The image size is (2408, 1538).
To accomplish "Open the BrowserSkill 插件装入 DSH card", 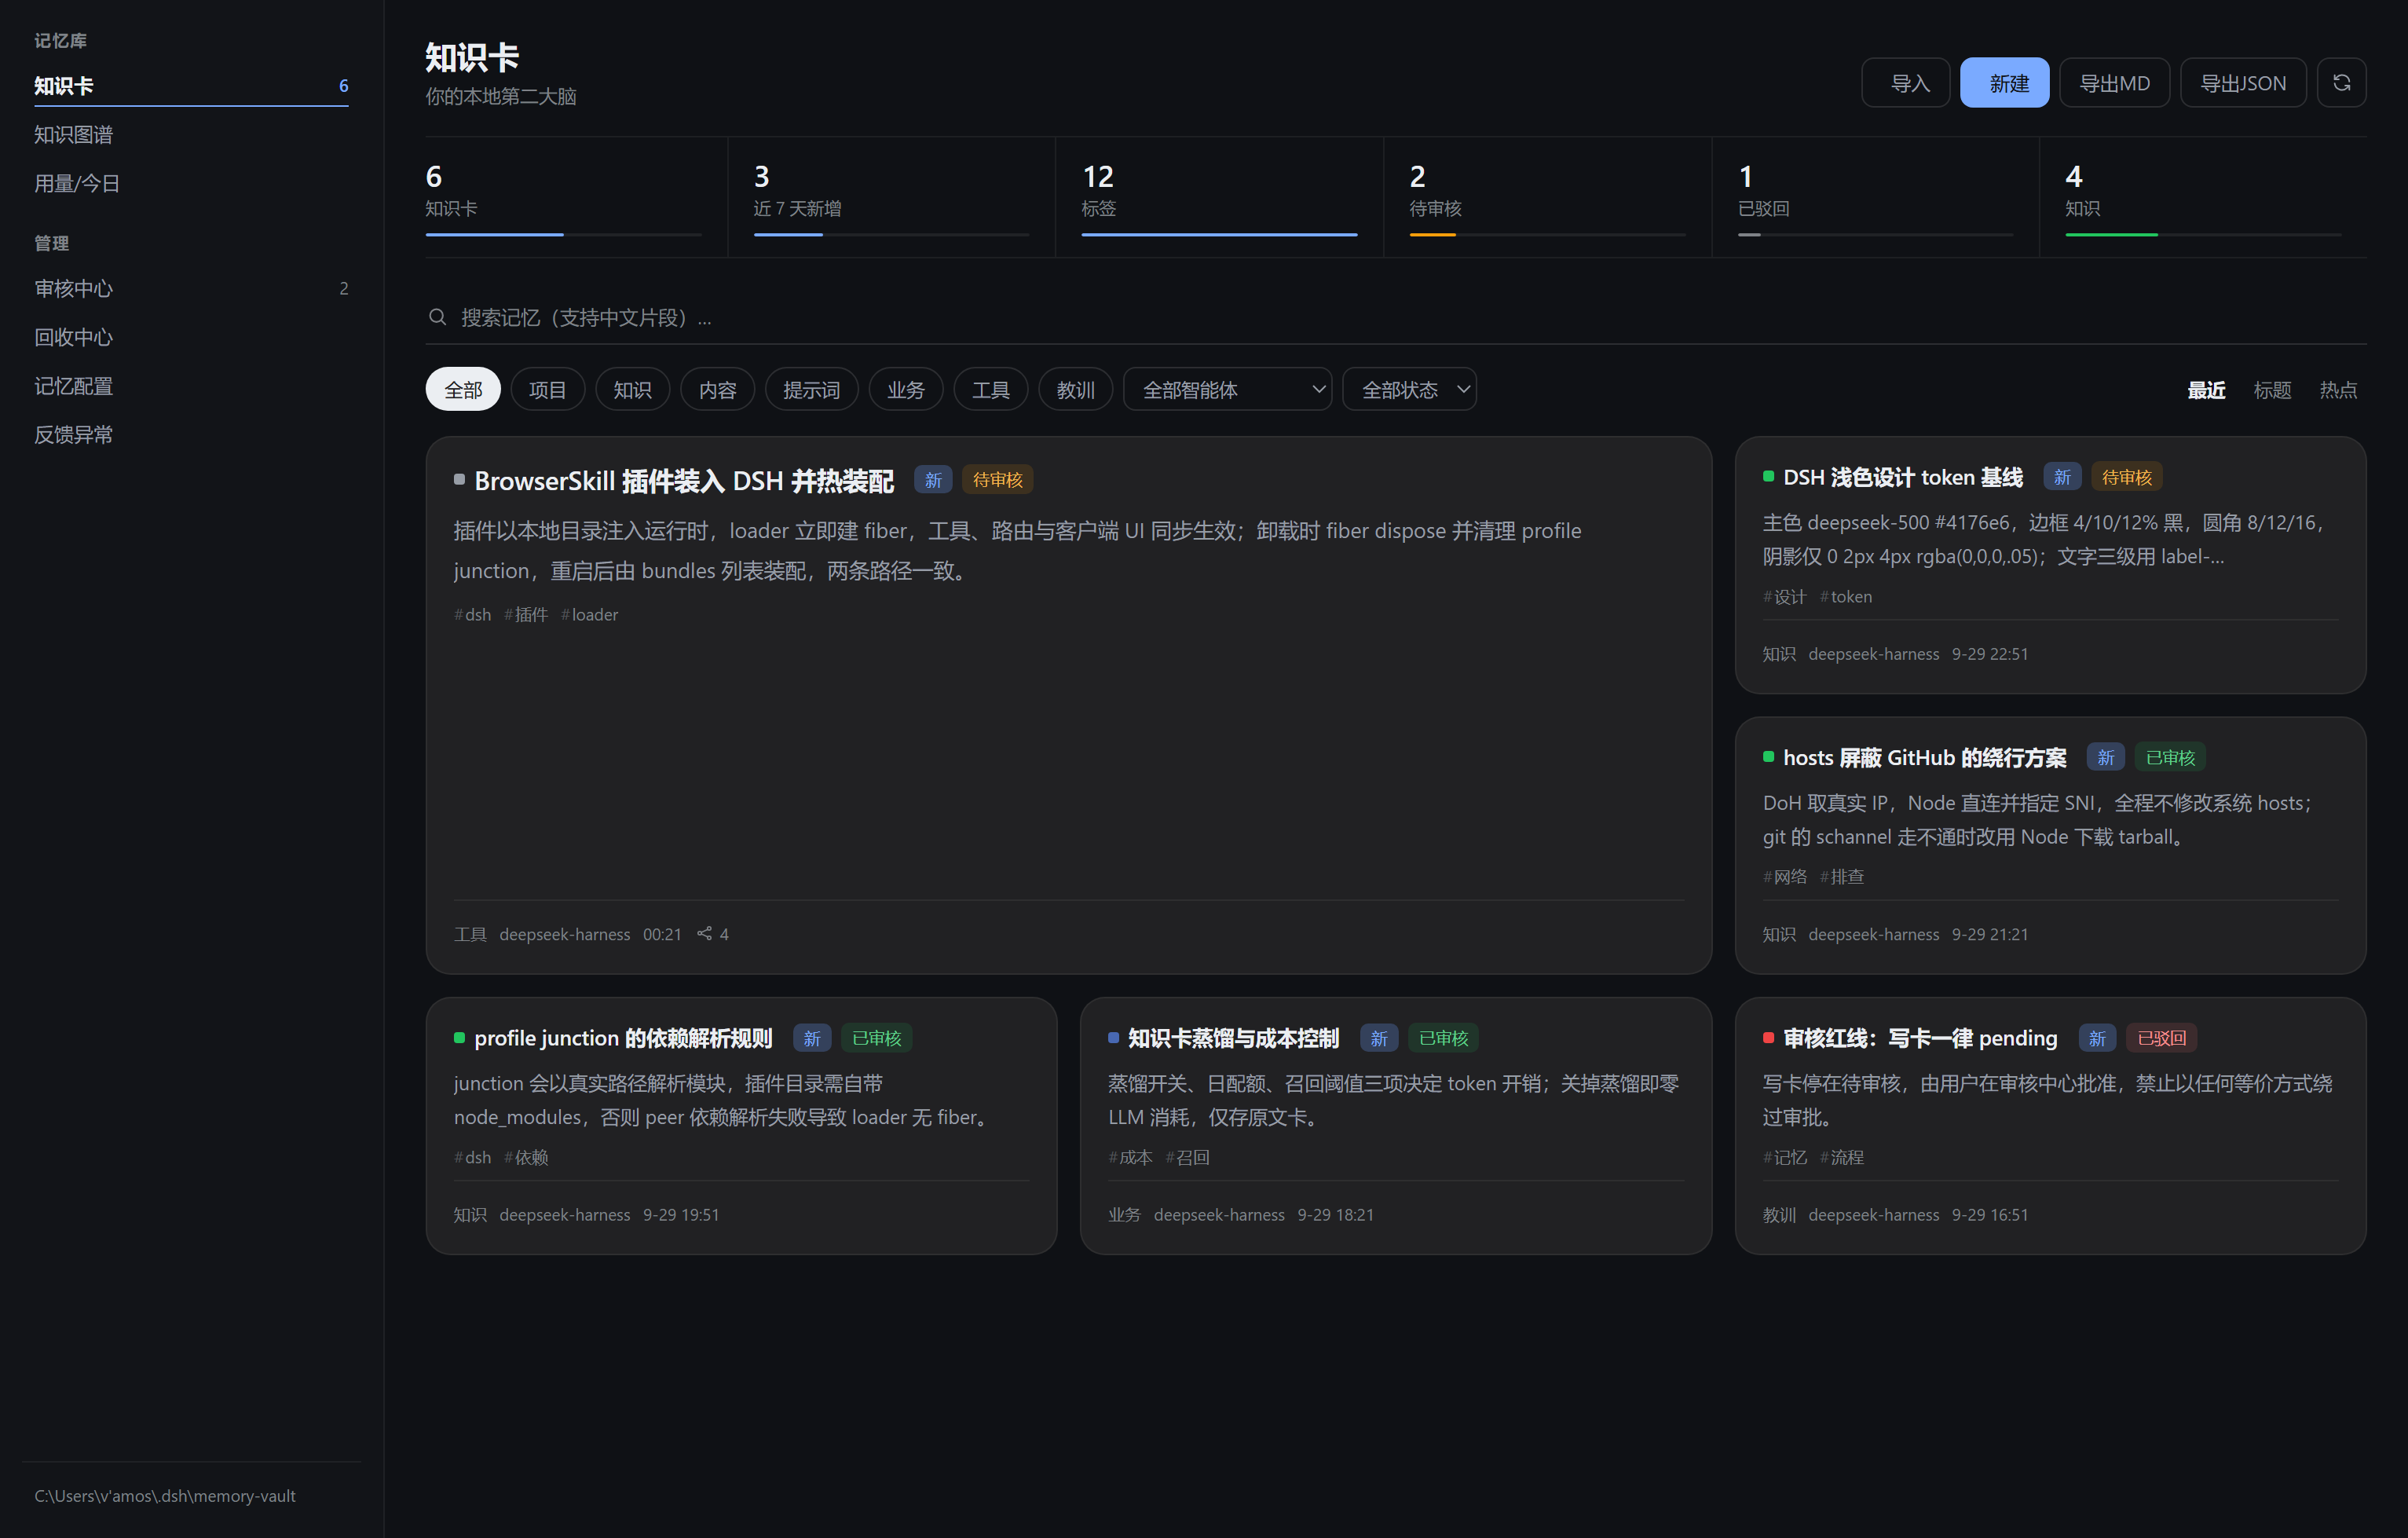I will point(1068,704).
